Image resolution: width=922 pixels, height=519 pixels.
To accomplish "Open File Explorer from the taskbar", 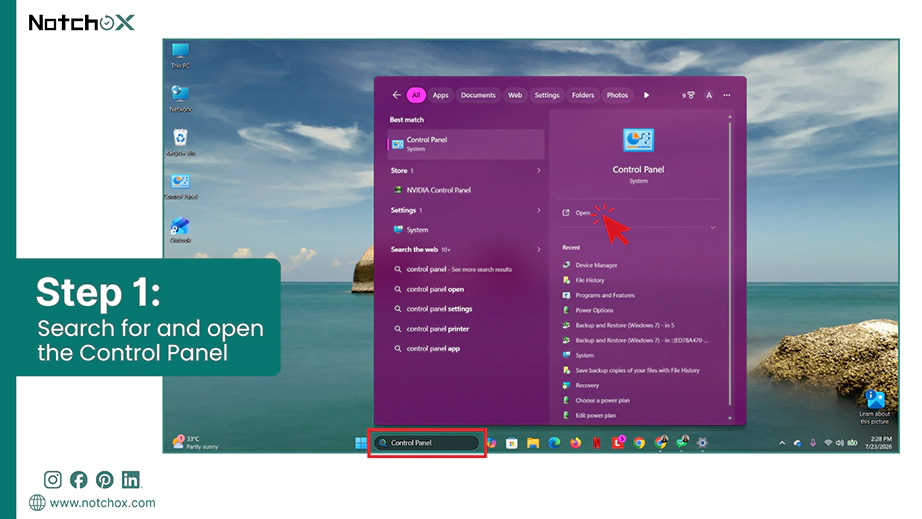I will click(x=533, y=443).
